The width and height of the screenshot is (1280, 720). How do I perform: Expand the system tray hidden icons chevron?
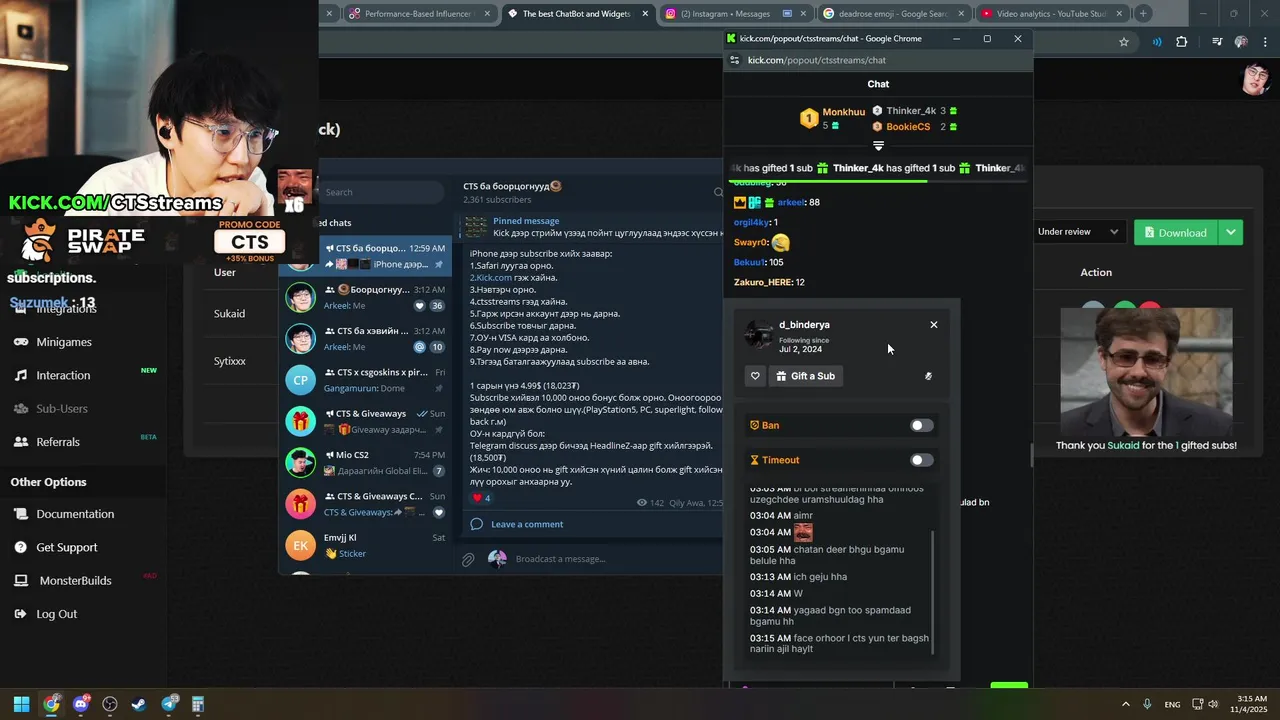coord(1126,704)
